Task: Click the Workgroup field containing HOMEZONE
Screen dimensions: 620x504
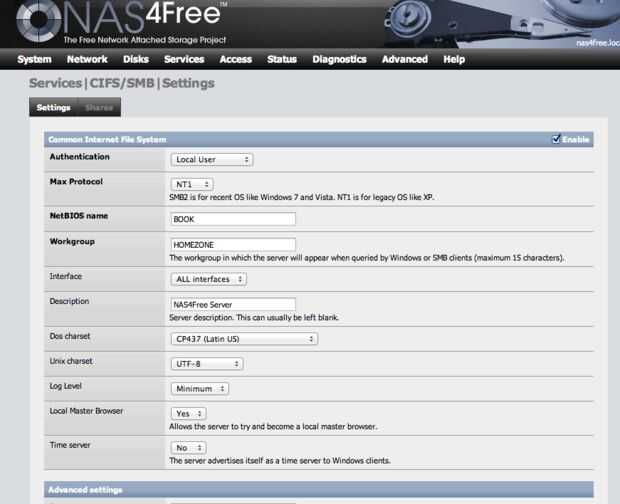Action: (x=233, y=245)
